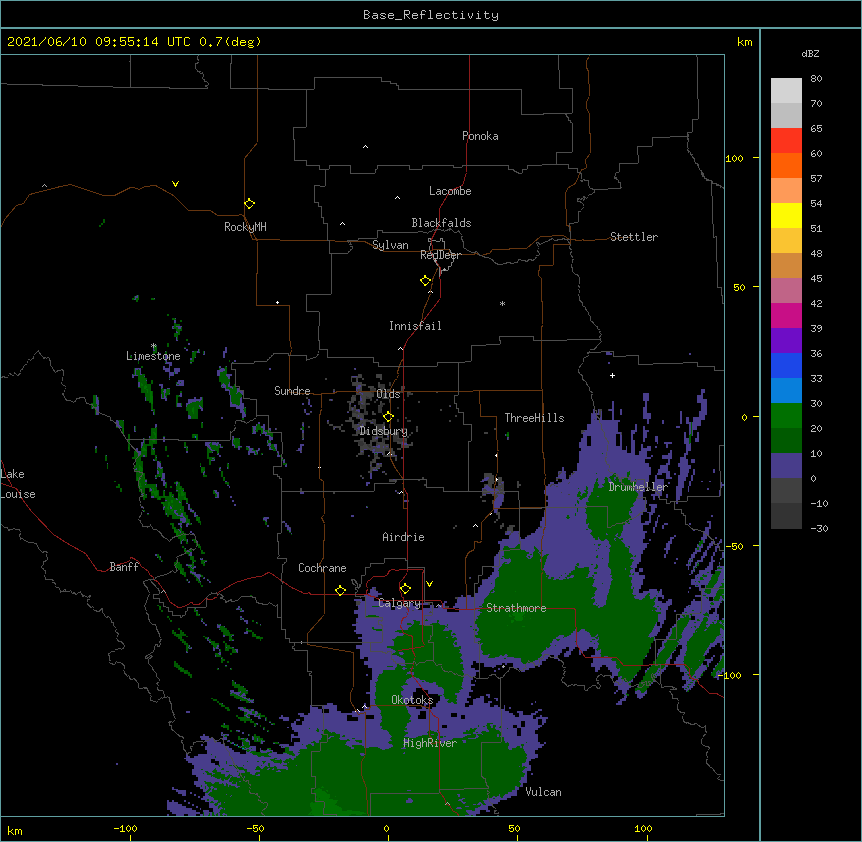Click the -30 value in the dBZ legend

click(819, 529)
